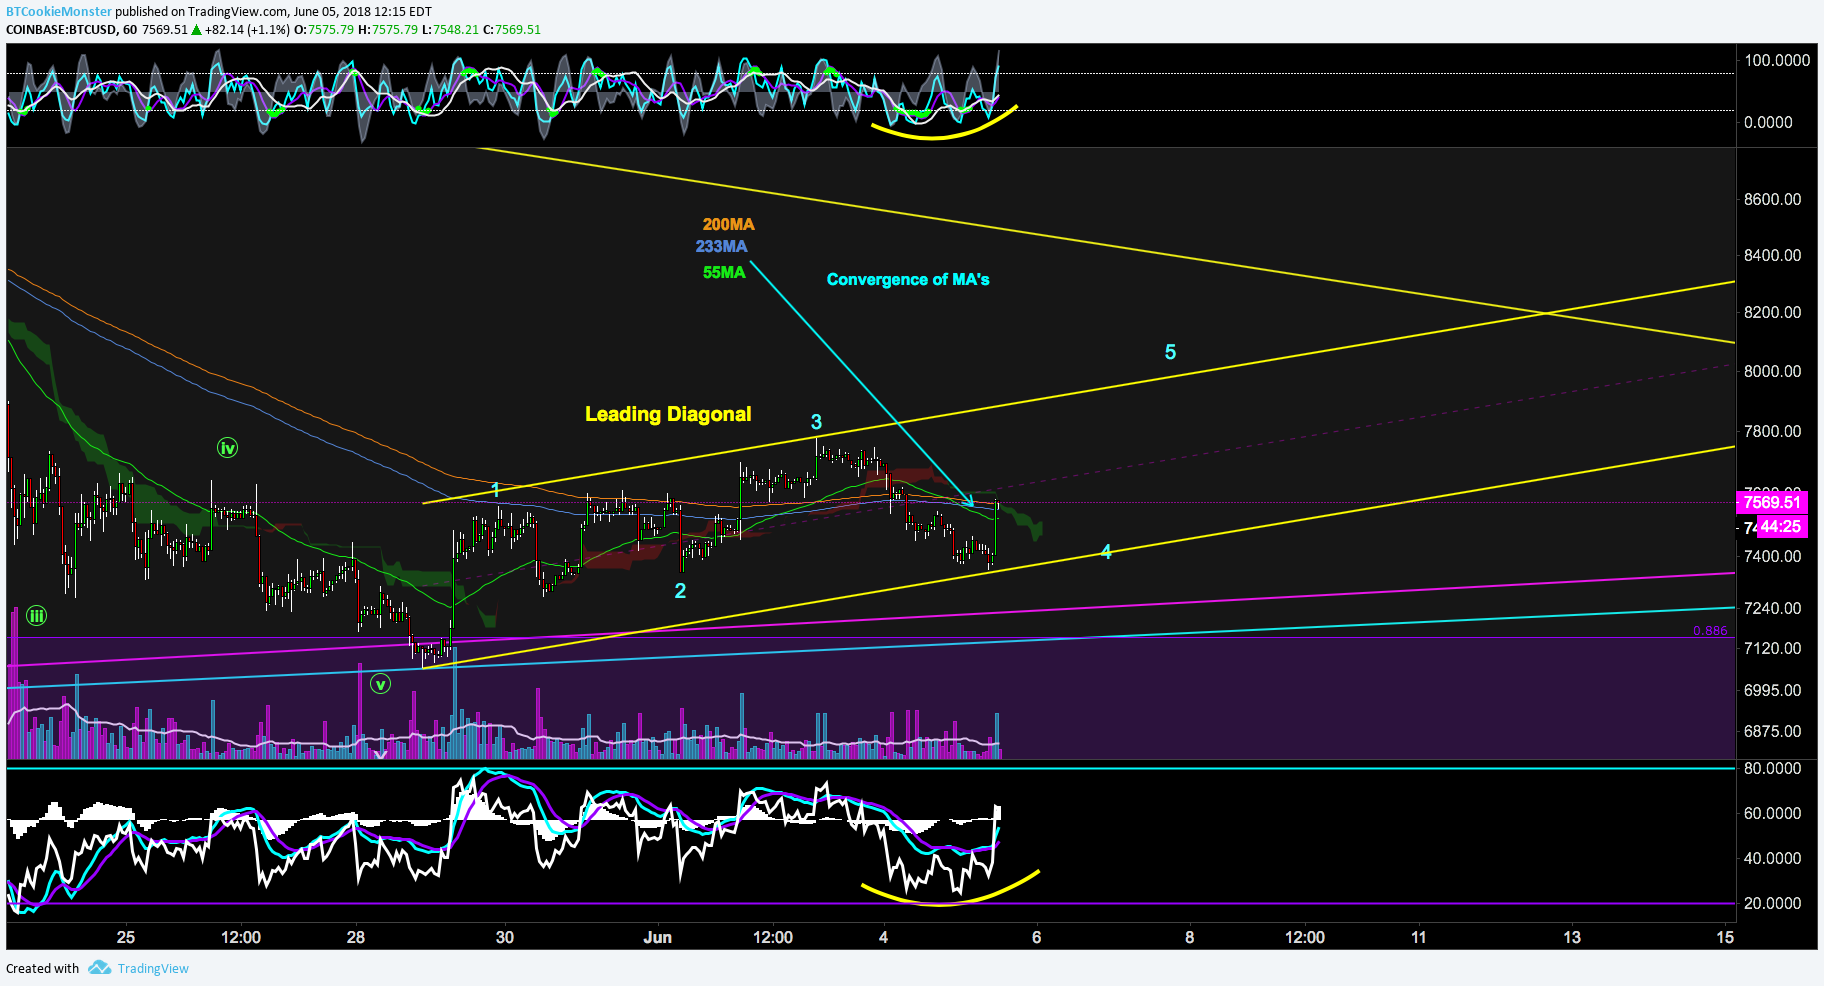Click the close value C:7569.51
Screen dimensions: 1824x986
point(512,29)
